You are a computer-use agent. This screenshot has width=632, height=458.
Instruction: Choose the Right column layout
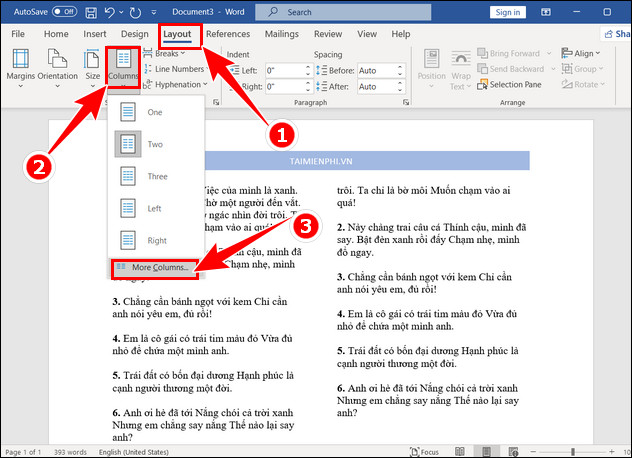[156, 240]
